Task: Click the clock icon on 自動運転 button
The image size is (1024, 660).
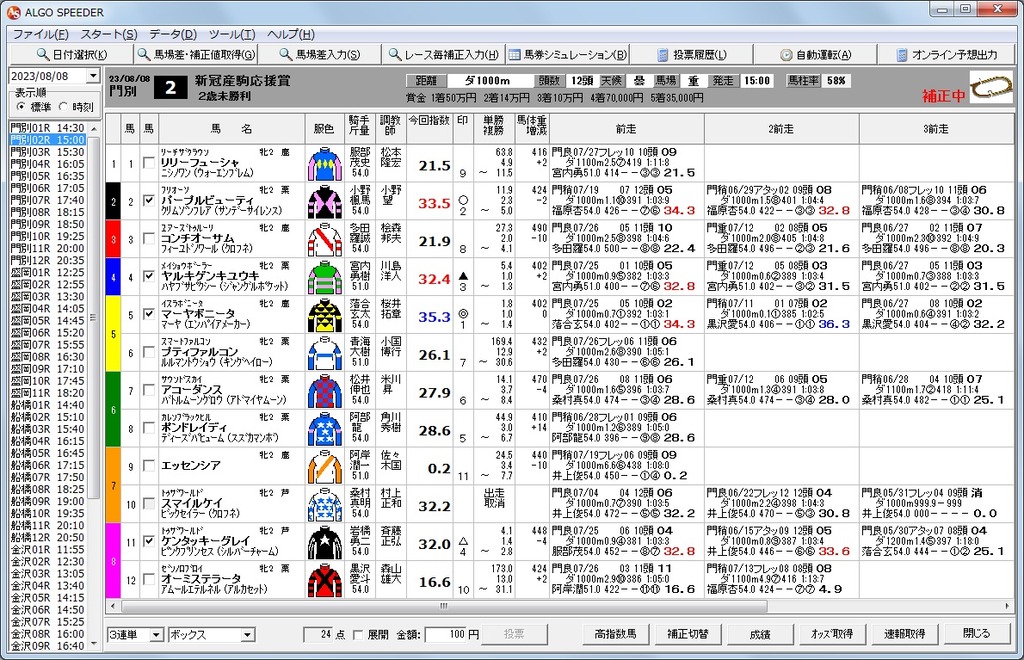Action: [786, 55]
